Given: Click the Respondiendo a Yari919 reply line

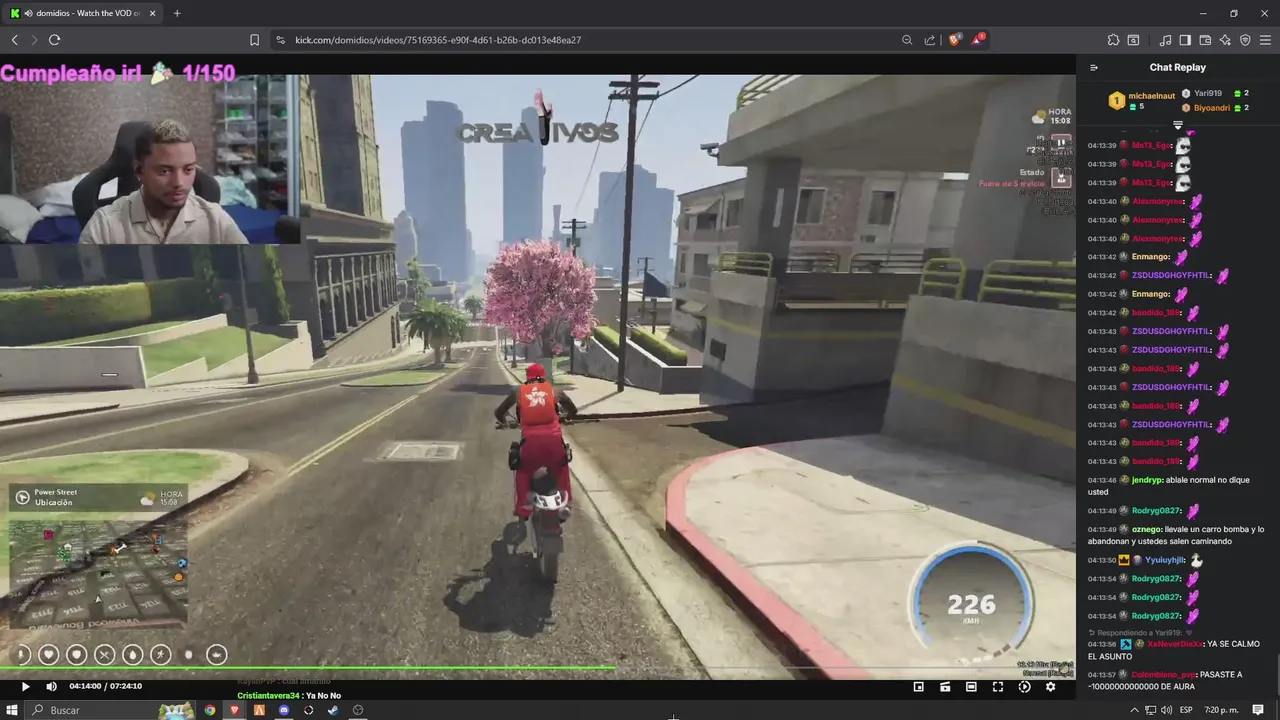Looking at the screenshot, I should 1139,633.
